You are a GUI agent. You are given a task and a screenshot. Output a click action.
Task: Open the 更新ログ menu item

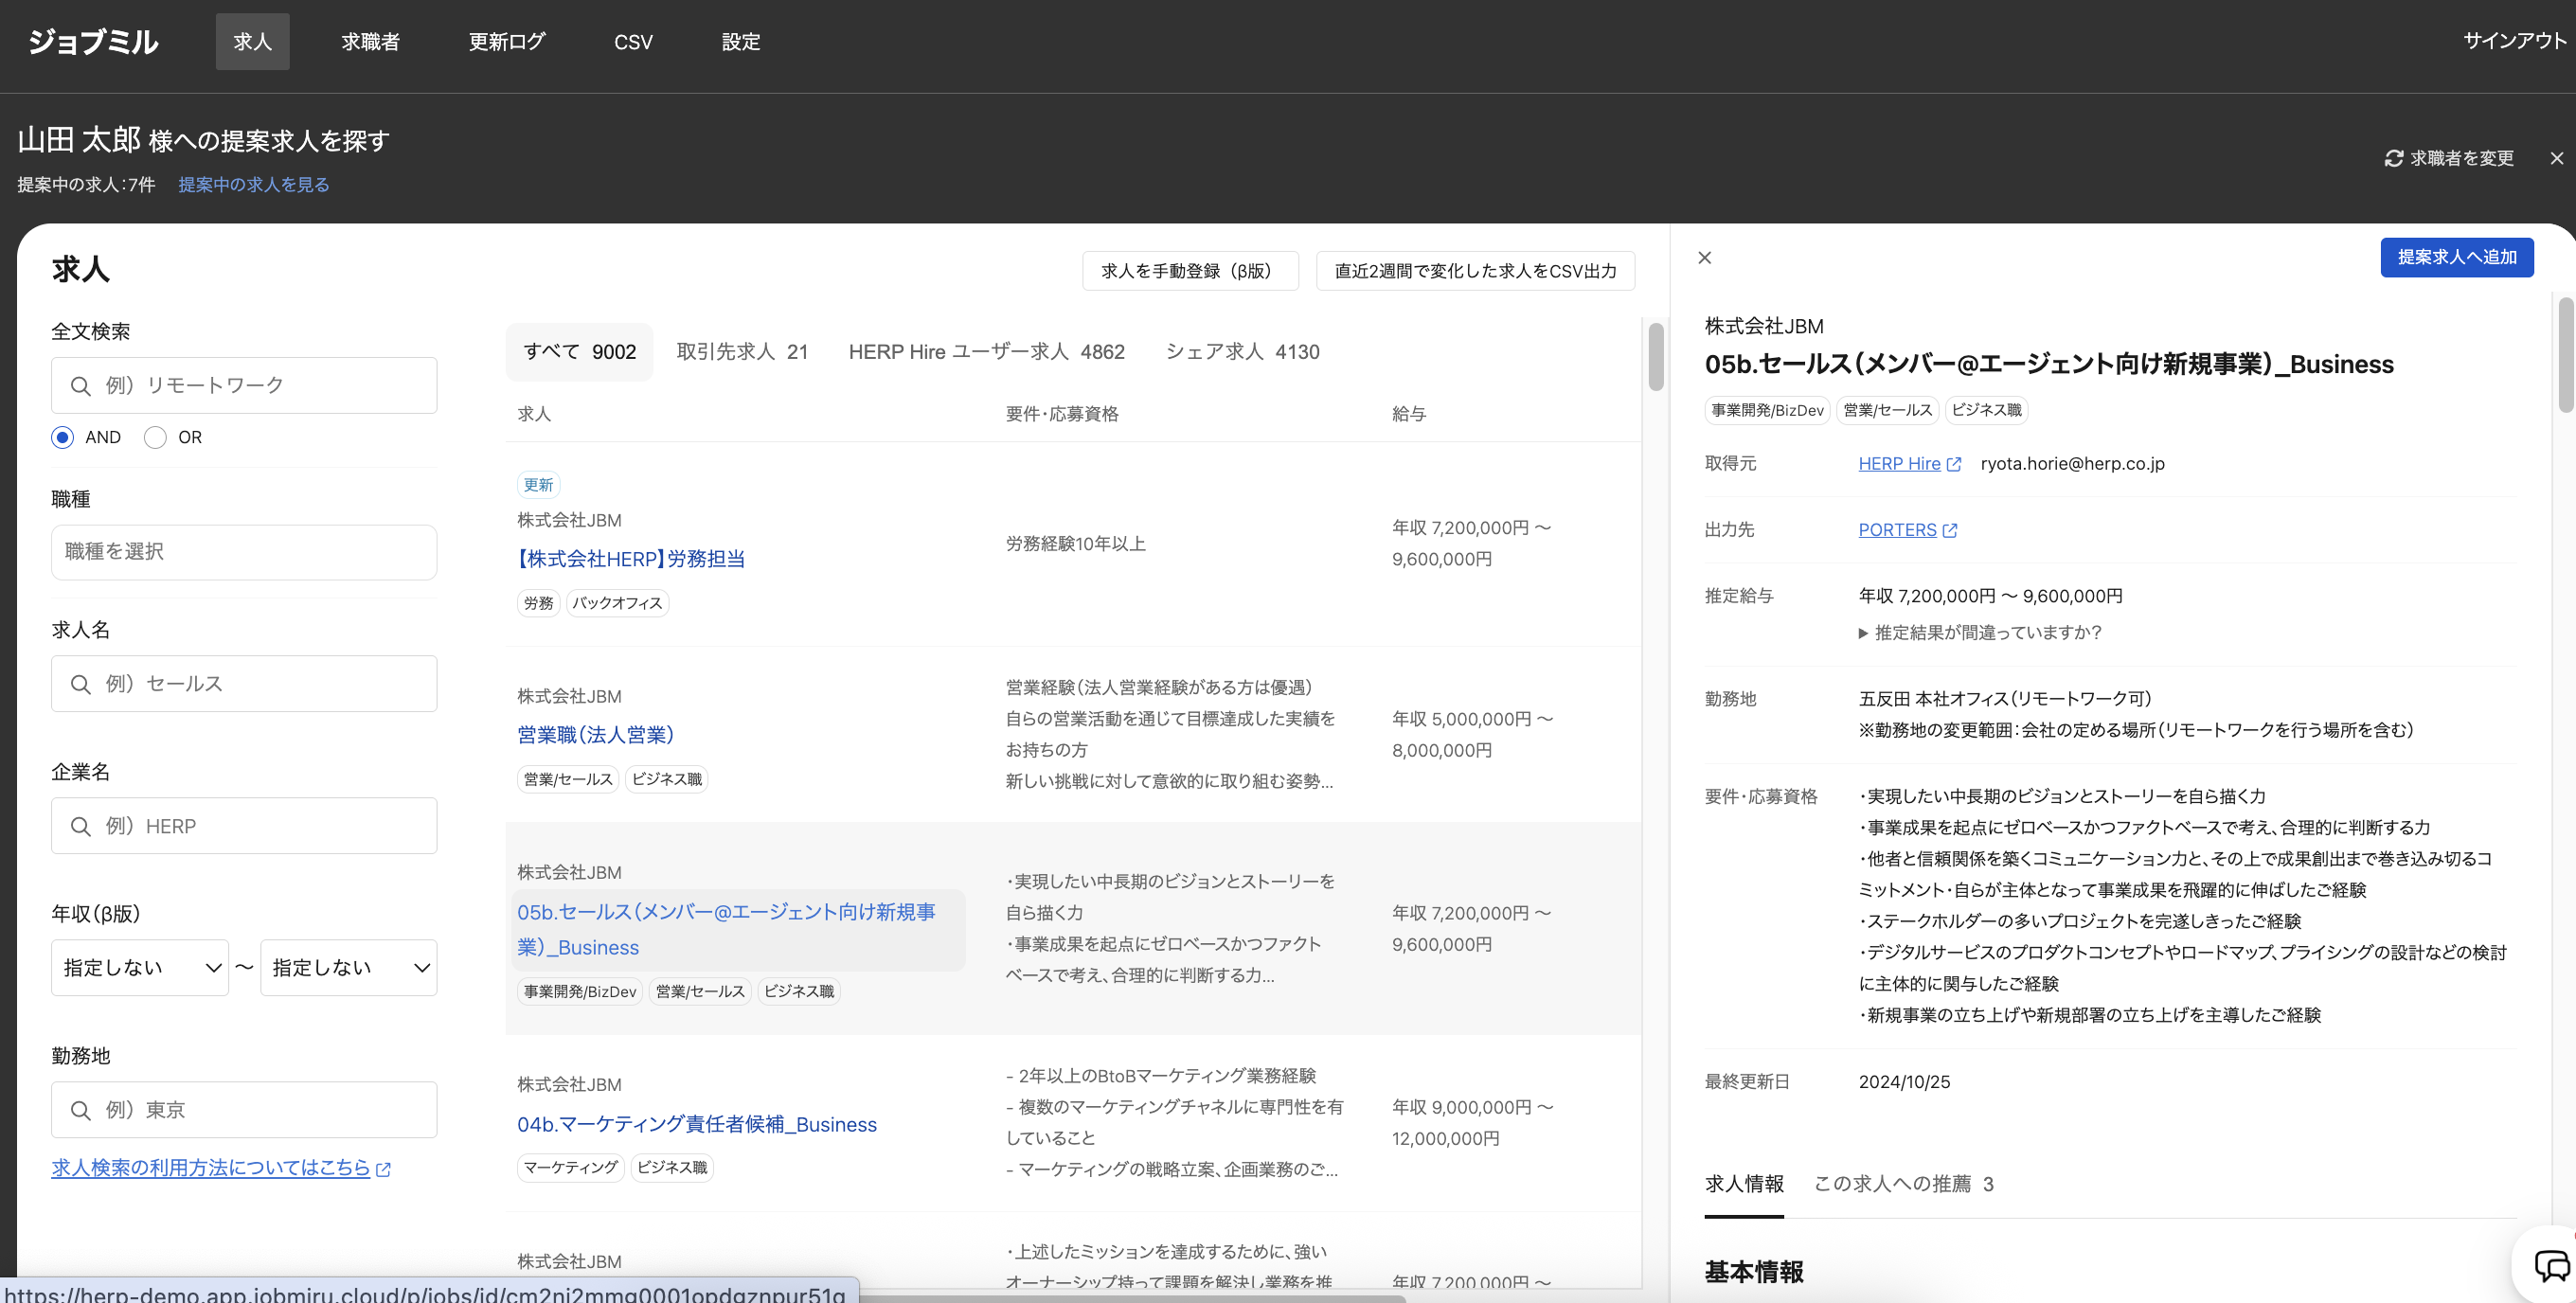click(x=506, y=42)
